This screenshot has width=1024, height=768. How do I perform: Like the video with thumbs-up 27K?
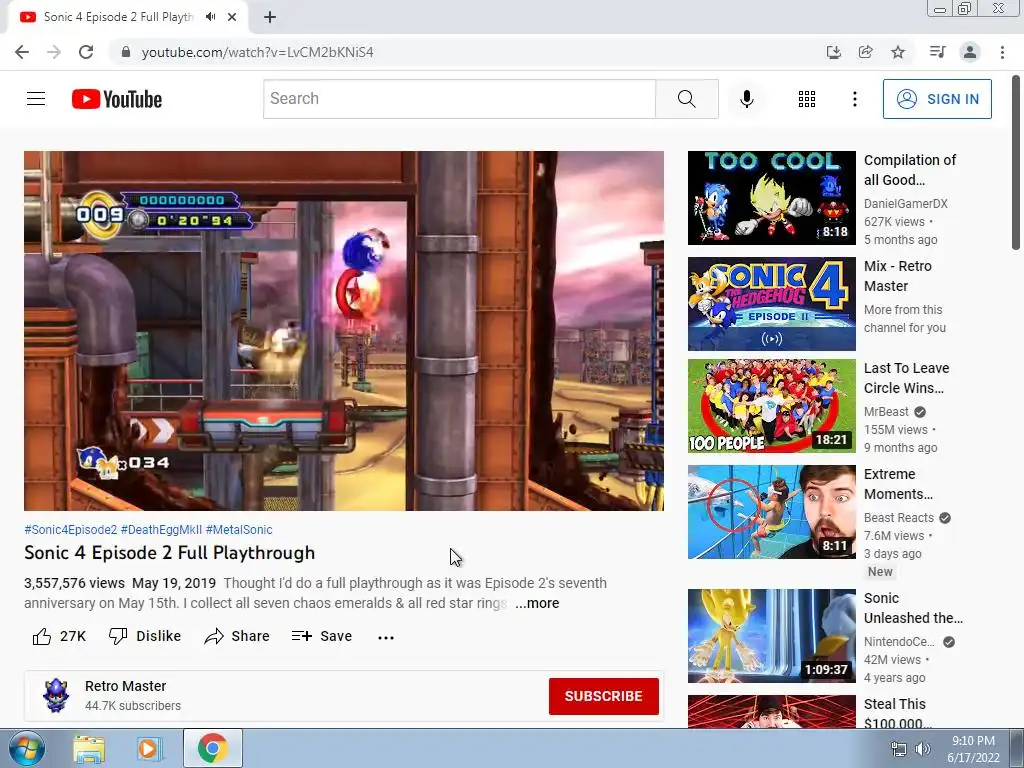coord(59,636)
